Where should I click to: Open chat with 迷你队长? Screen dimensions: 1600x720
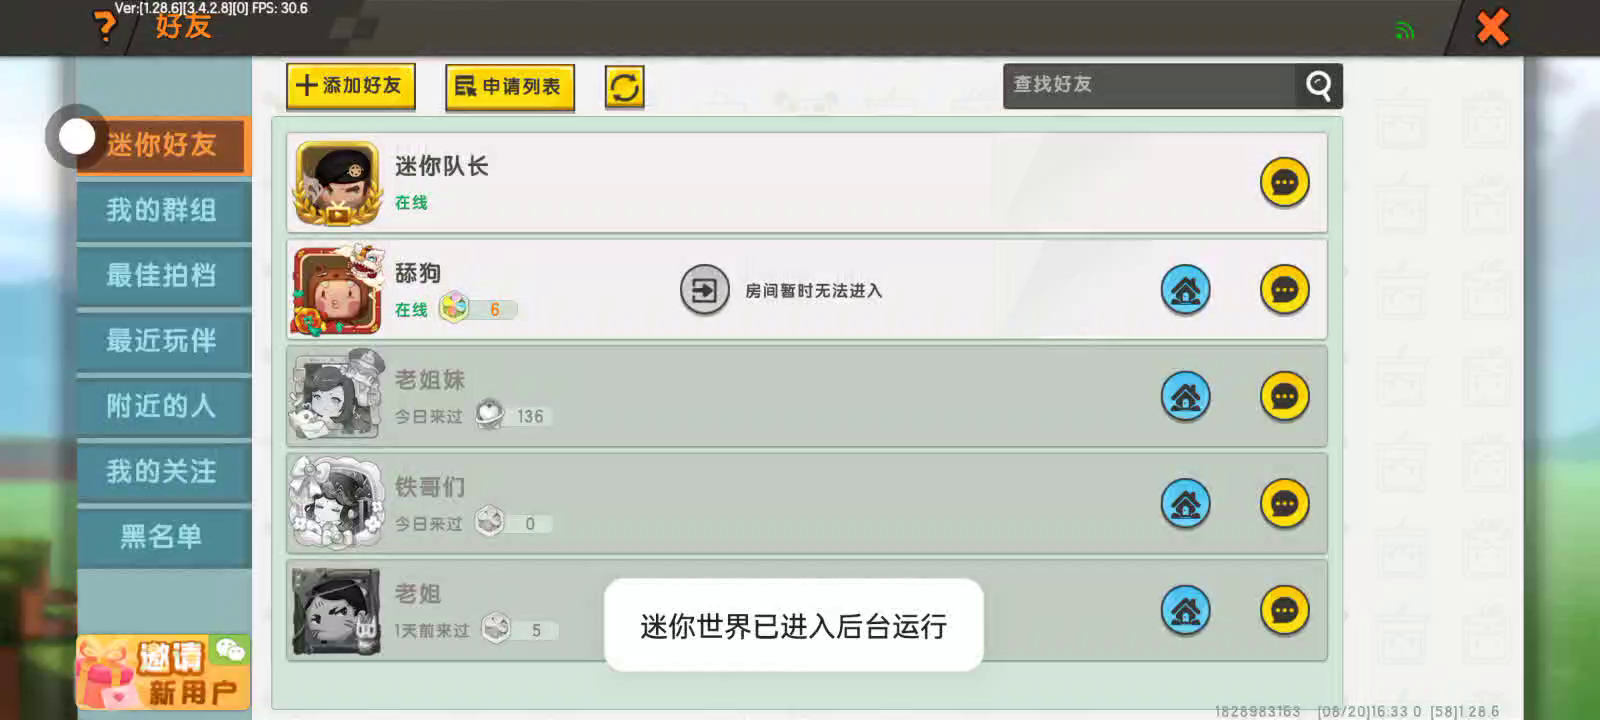pos(1284,183)
